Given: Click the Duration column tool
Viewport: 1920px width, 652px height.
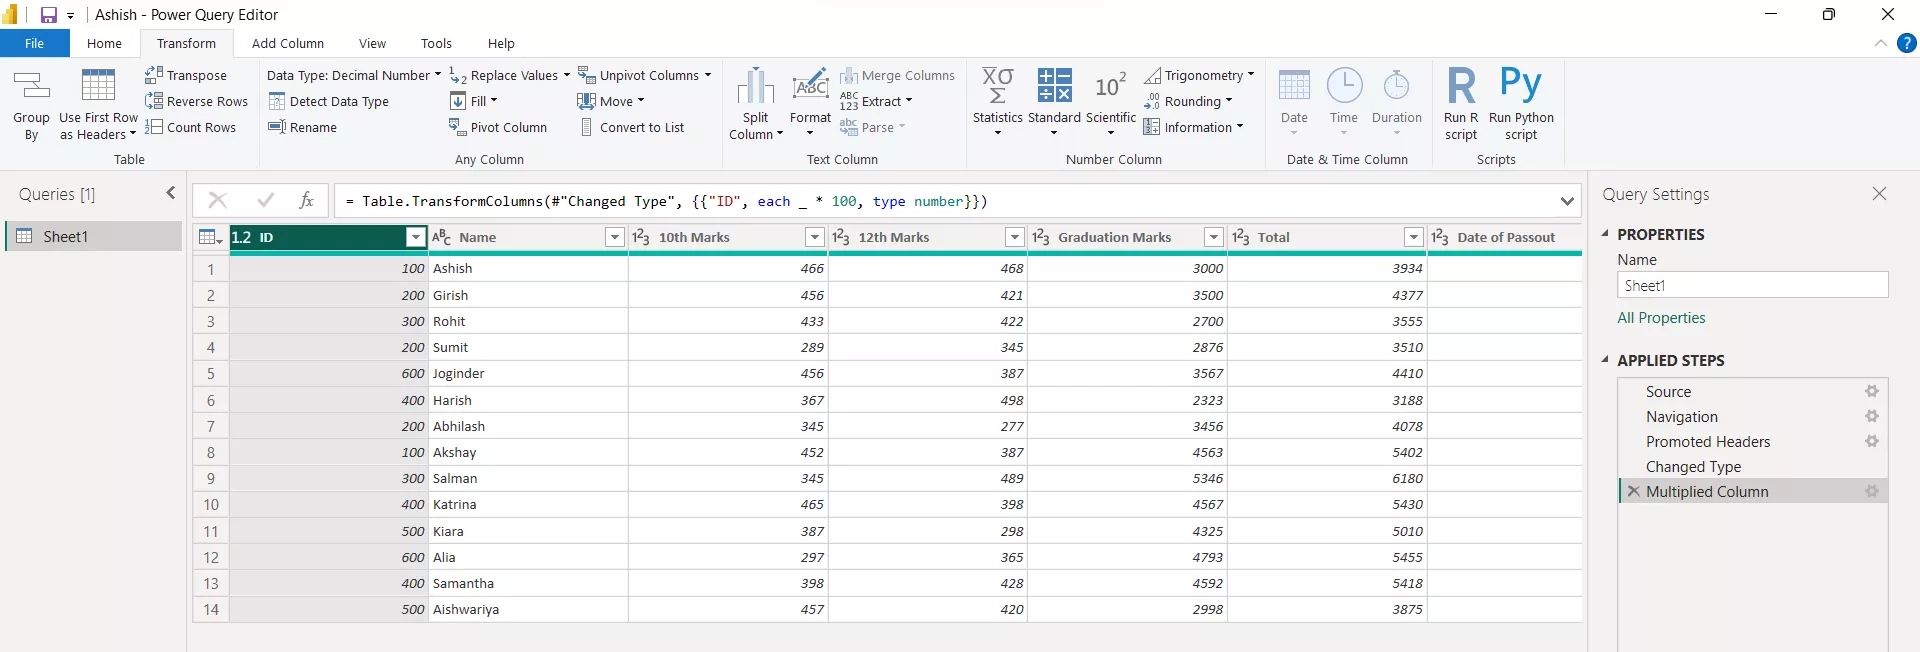Looking at the screenshot, I should point(1396,103).
